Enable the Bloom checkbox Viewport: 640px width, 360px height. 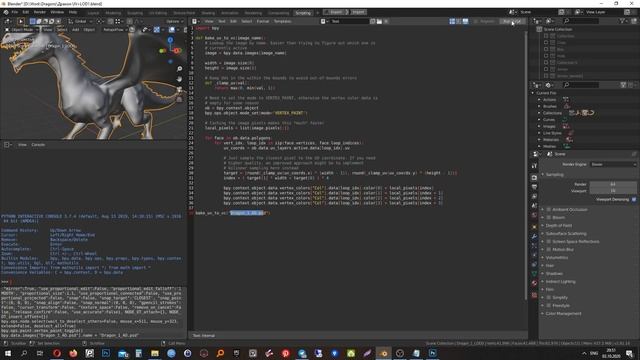549,218
